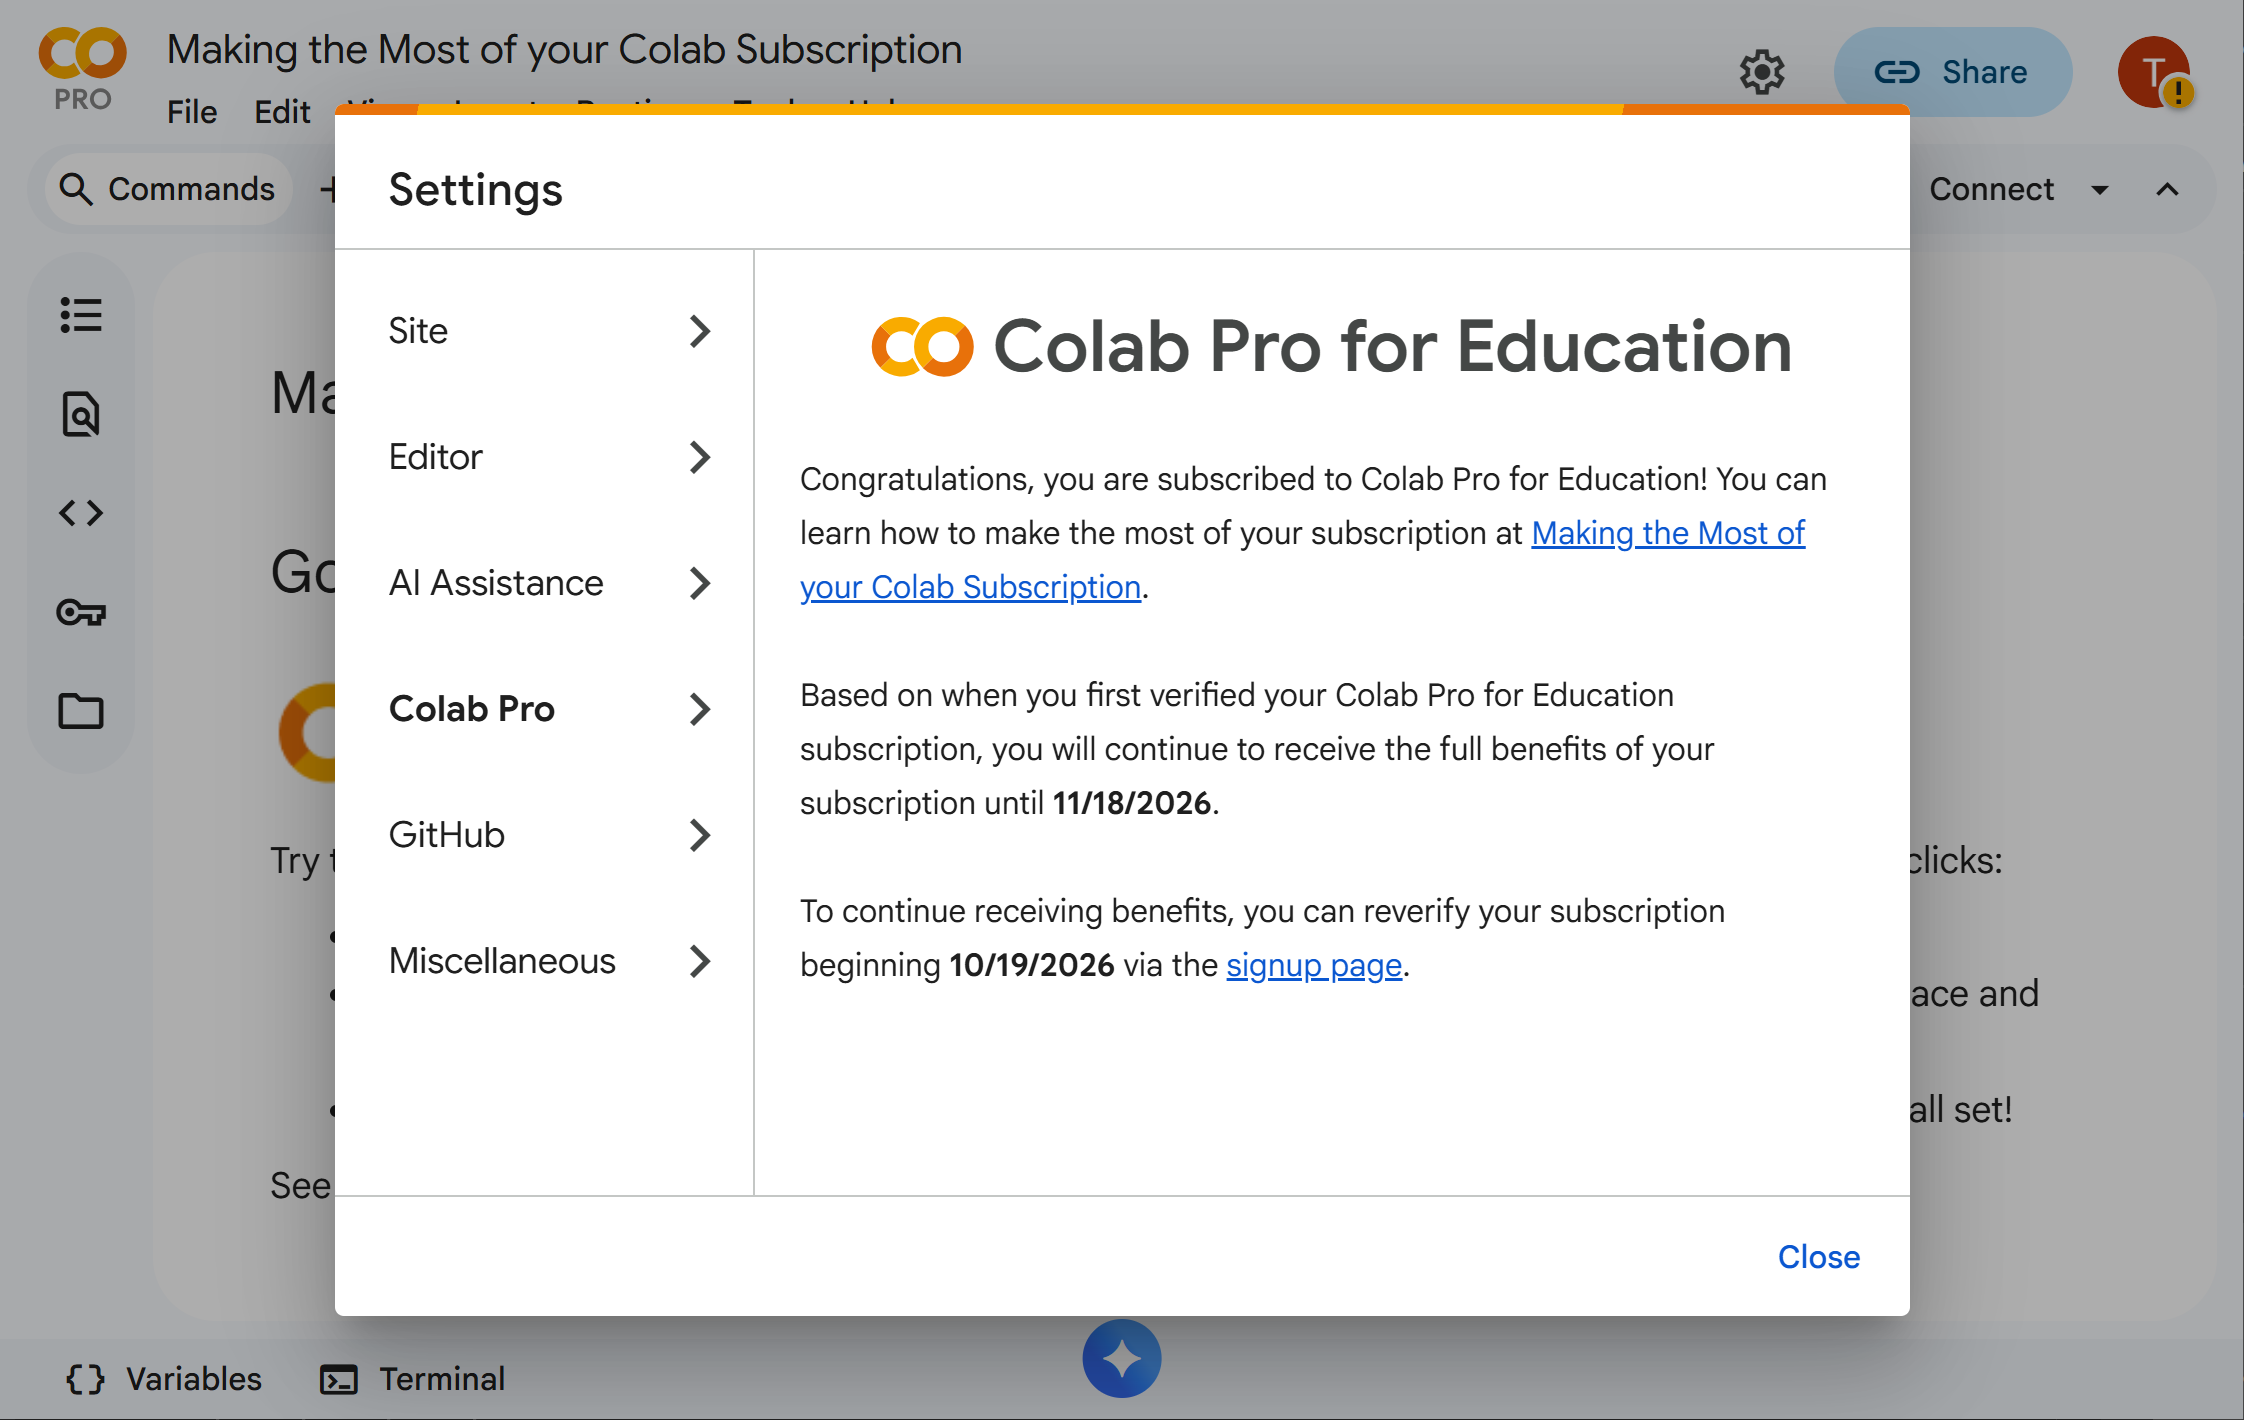Open the profile avatar with alert badge
This screenshot has width=2244, height=1420.
click(x=2155, y=71)
